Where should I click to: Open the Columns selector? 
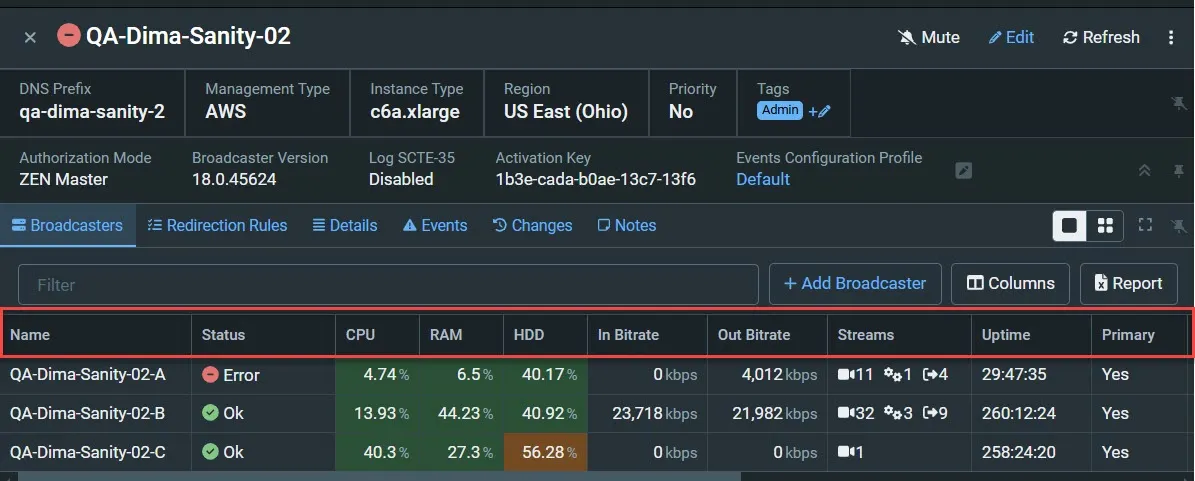(1011, 284)
